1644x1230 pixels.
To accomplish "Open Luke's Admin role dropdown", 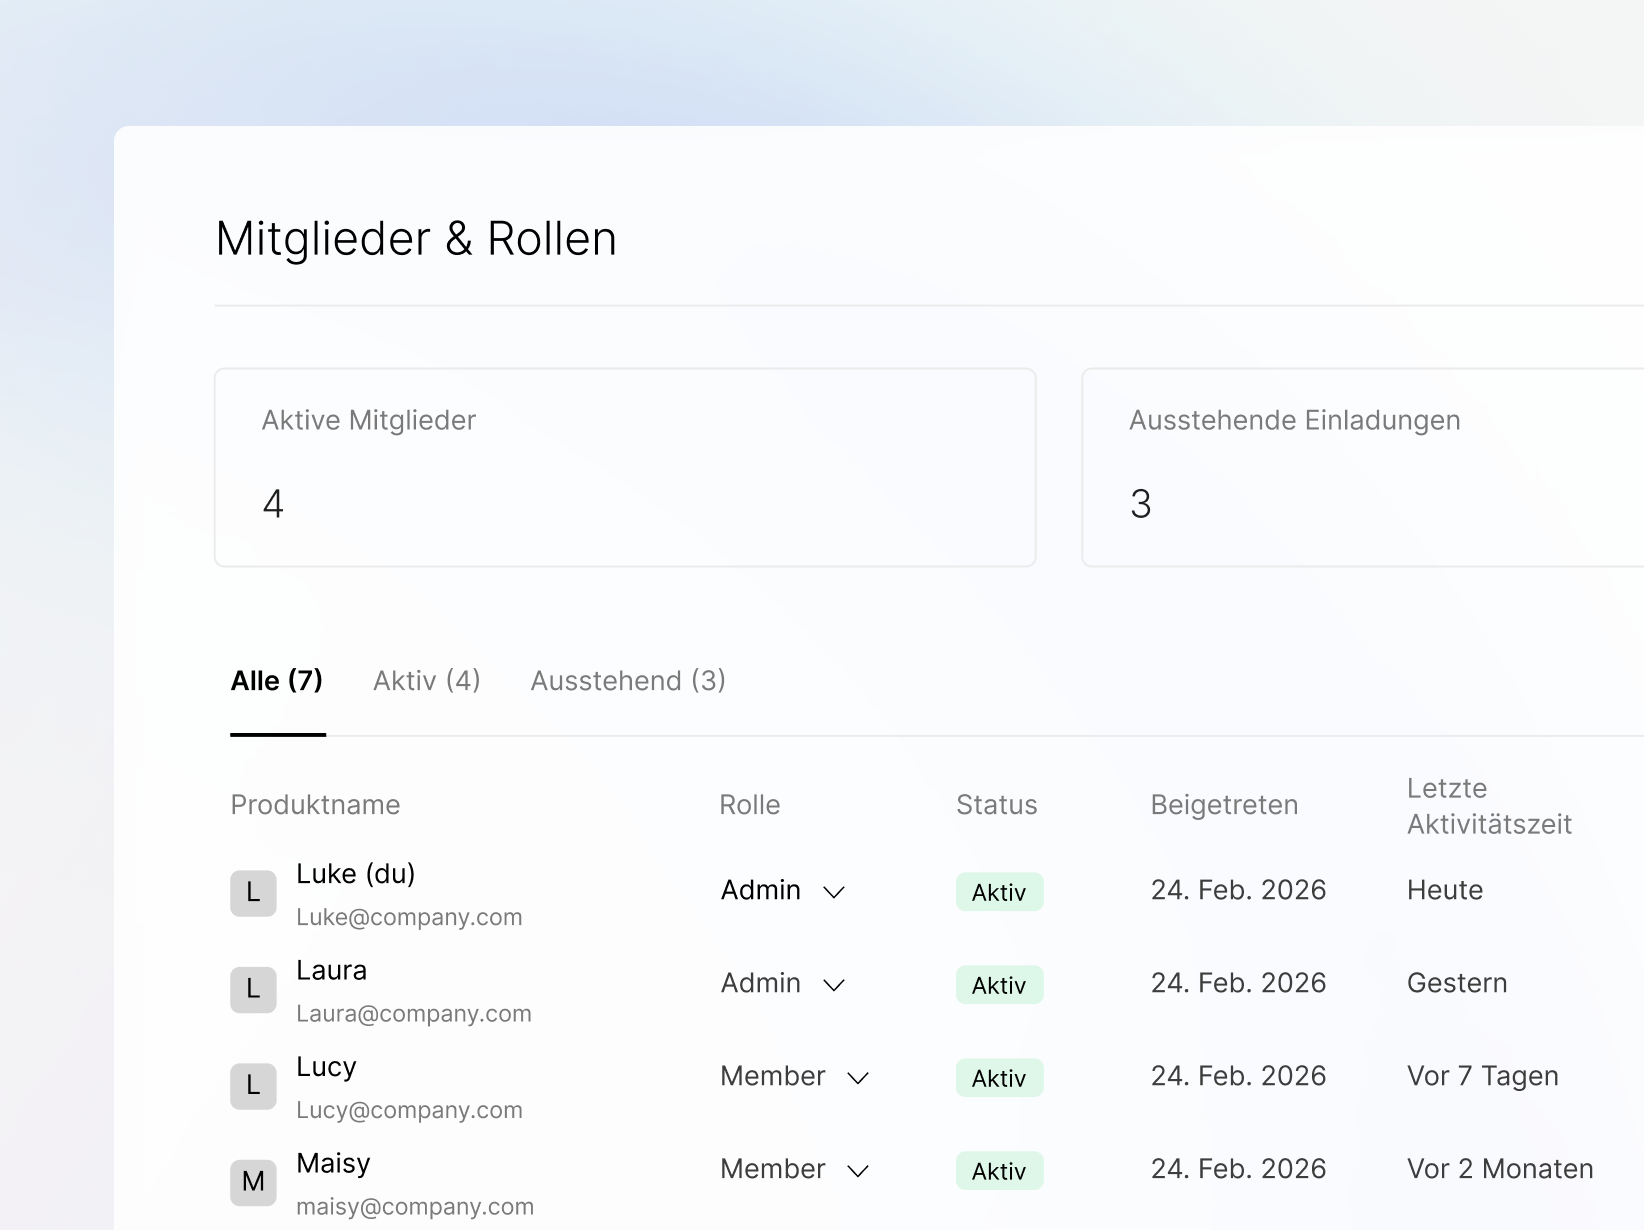I will [783, 890].
